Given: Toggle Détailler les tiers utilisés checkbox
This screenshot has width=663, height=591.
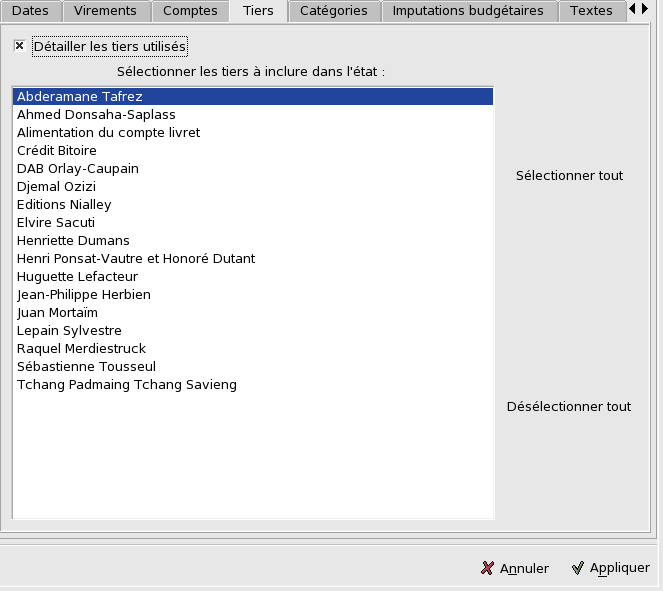Looking at the screenshot, I should [19, 46].
